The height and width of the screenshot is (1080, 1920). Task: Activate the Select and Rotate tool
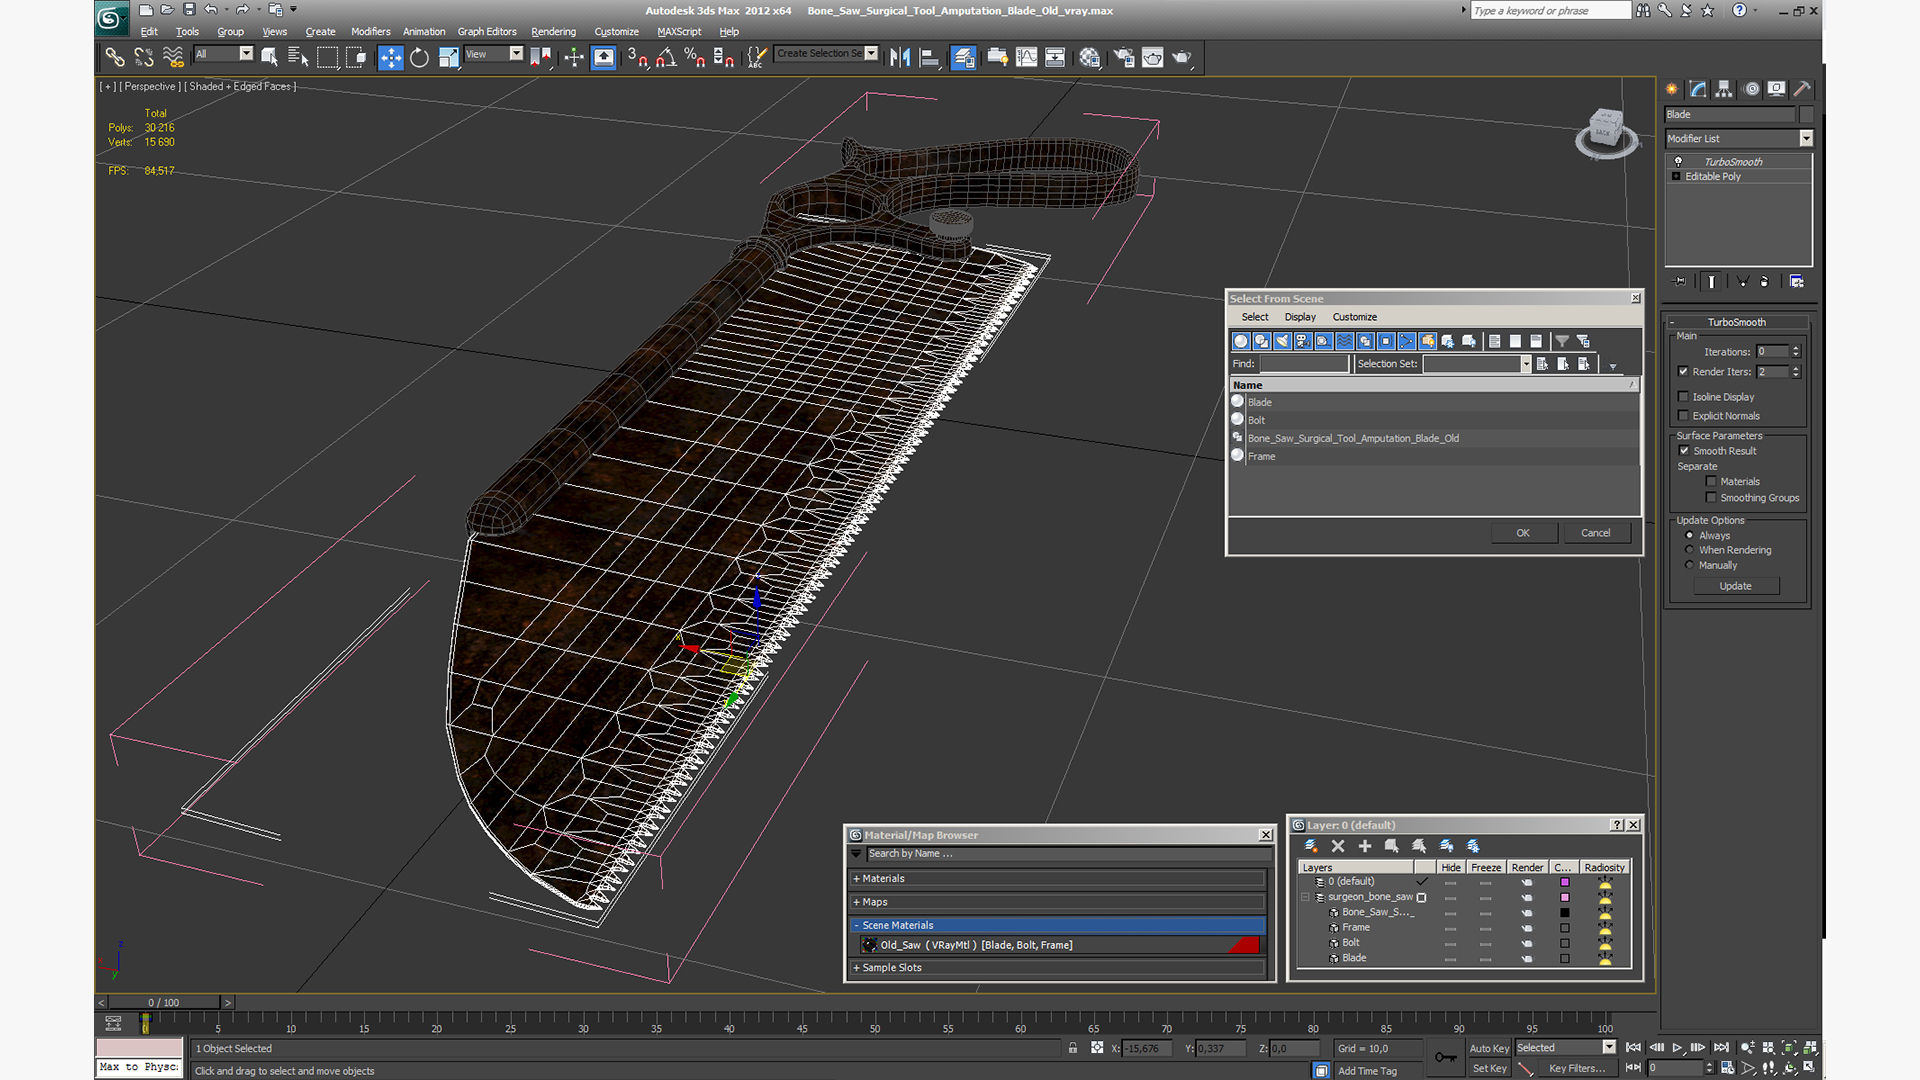pos(420,57)
